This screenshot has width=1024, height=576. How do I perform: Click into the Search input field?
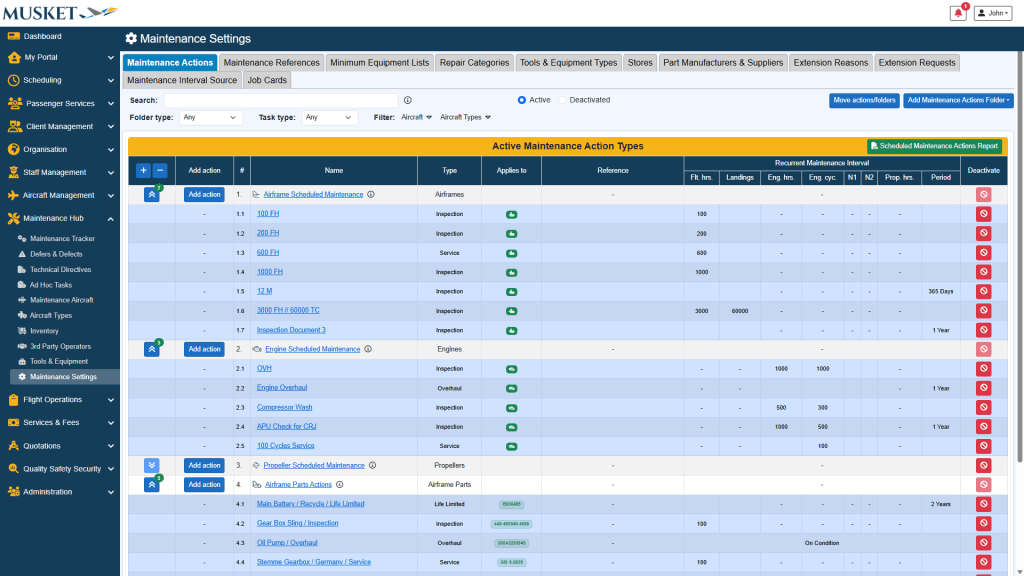(x=280, y=100)
